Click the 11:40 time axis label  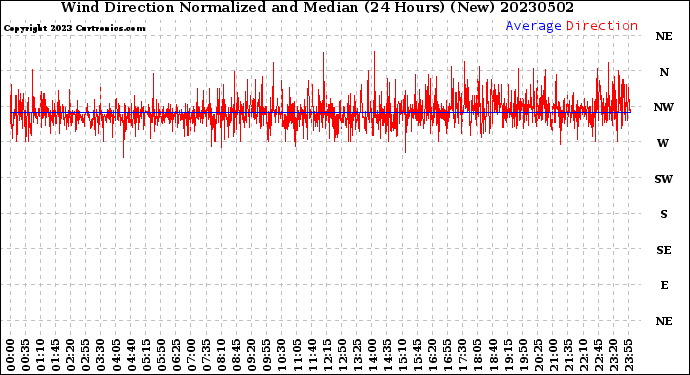click(x=312, y=355)
